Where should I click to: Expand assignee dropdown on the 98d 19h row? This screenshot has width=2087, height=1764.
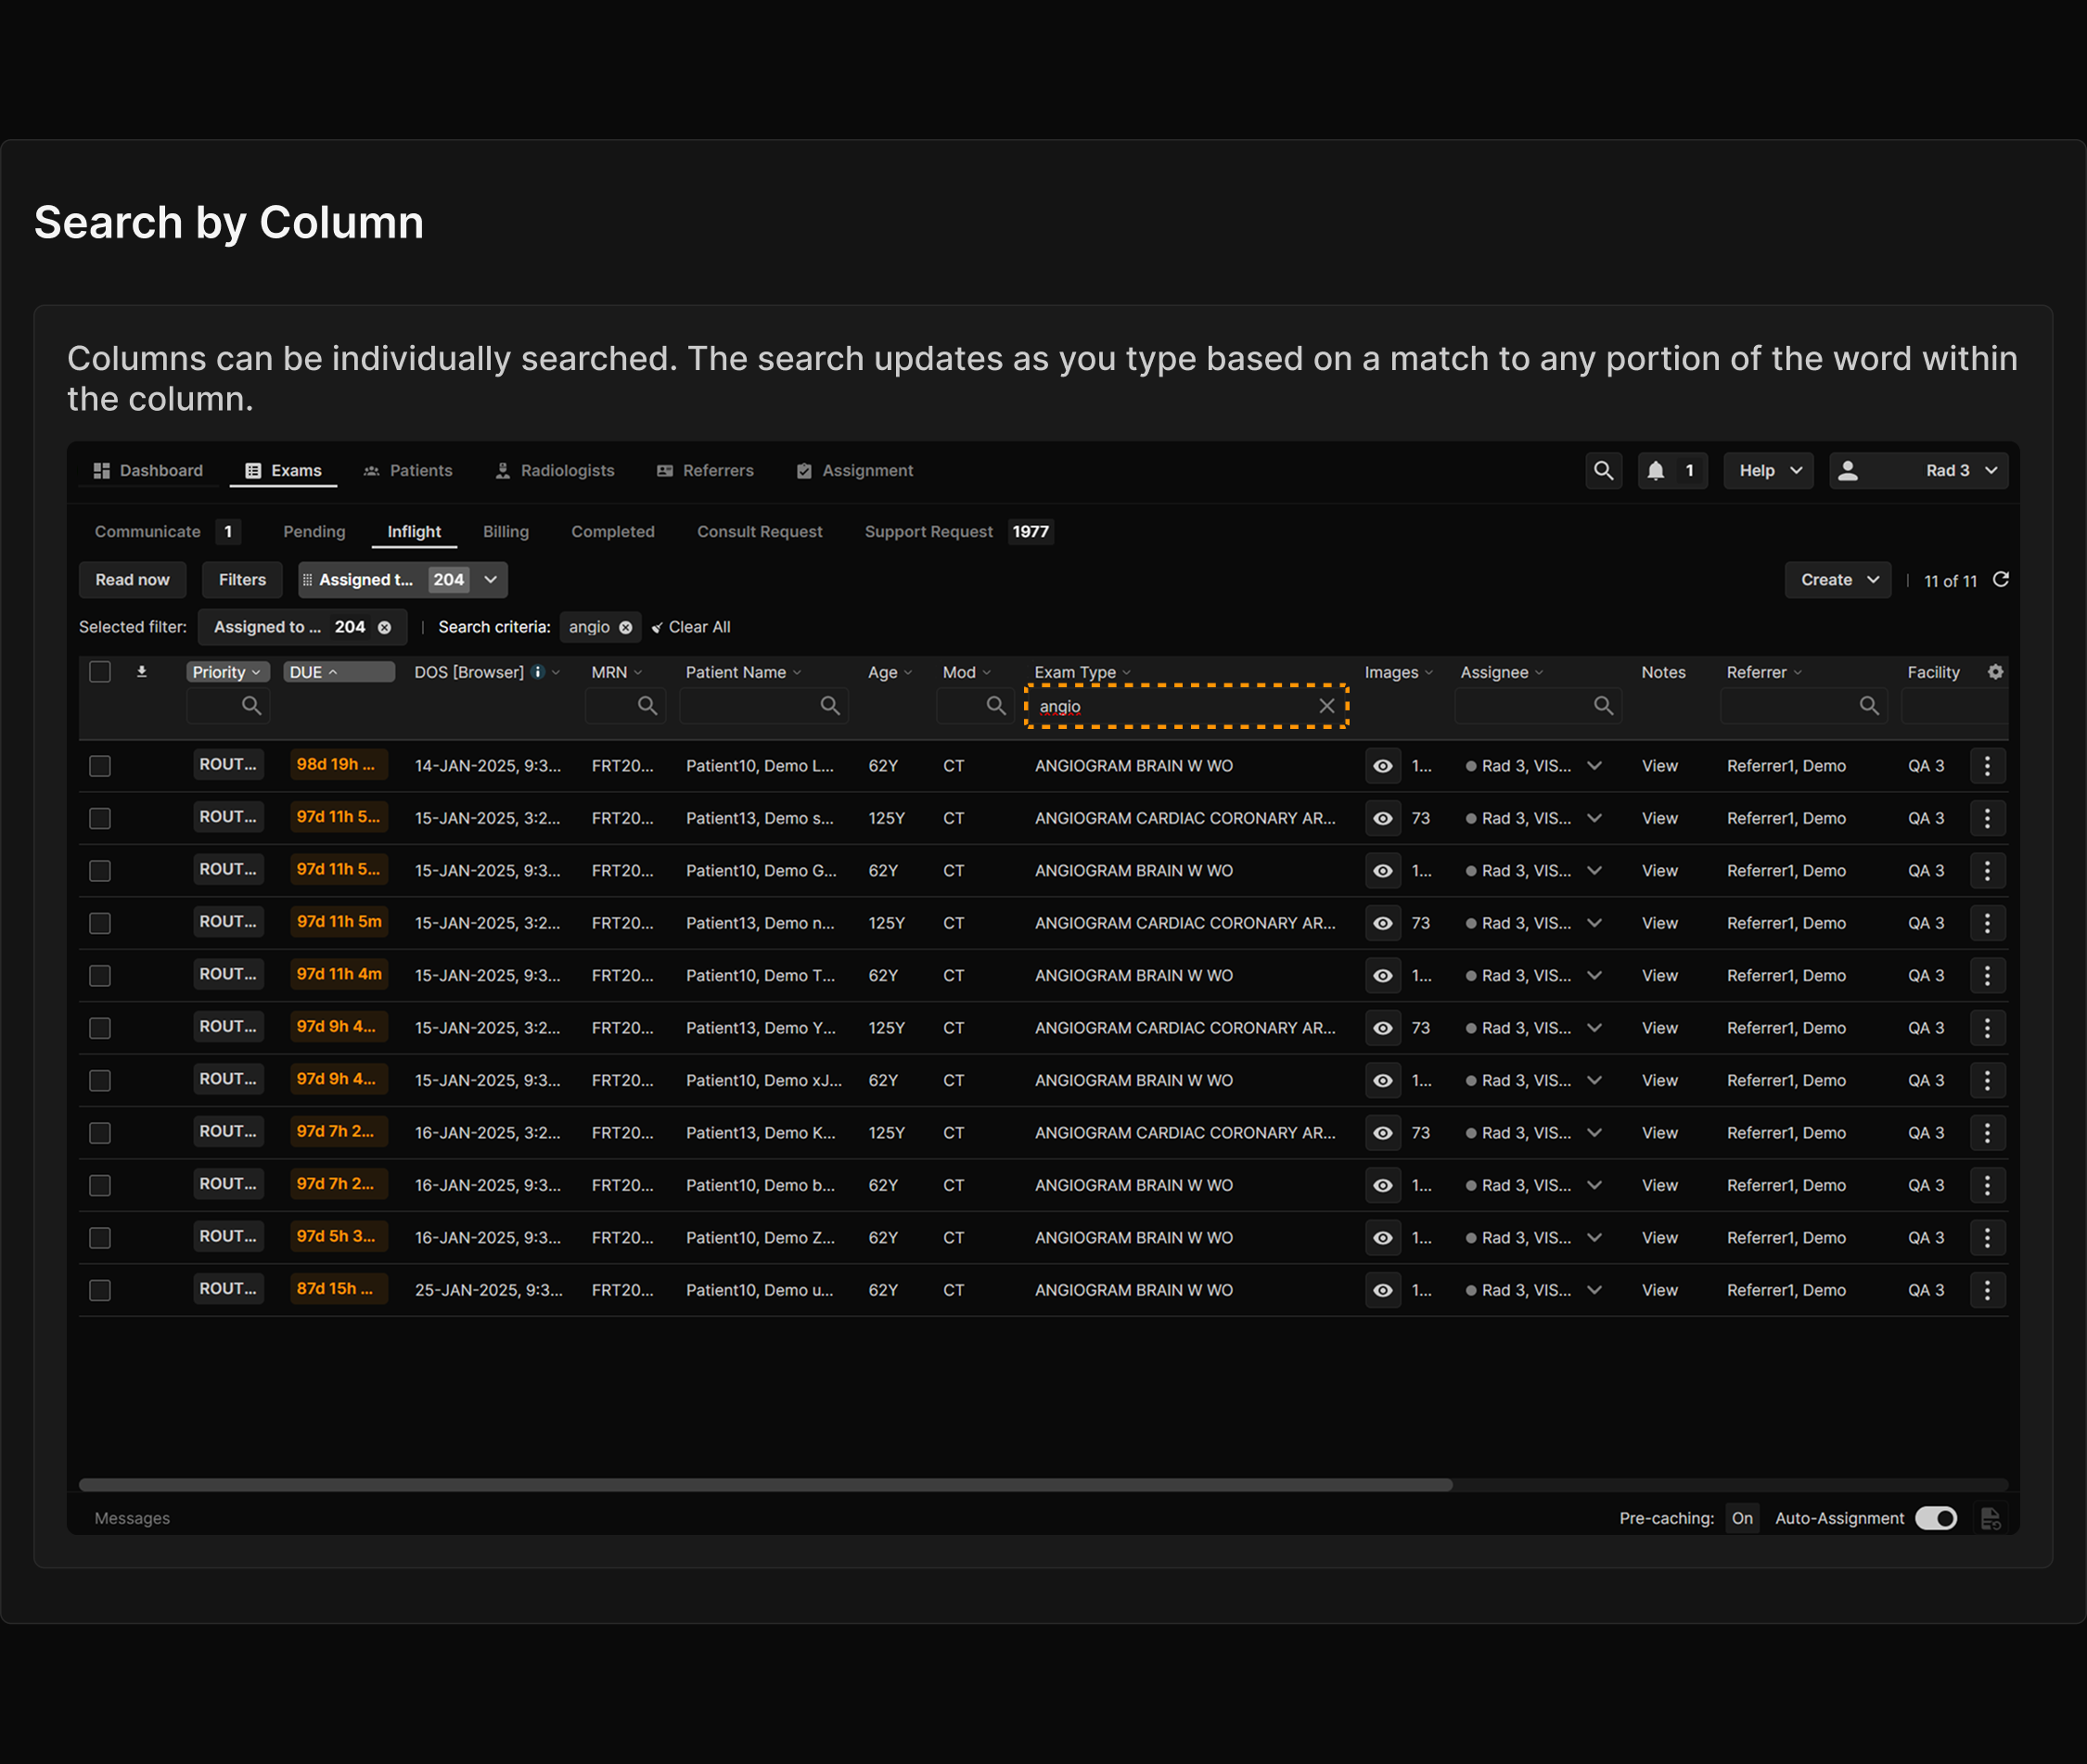tap(1595, 766)
